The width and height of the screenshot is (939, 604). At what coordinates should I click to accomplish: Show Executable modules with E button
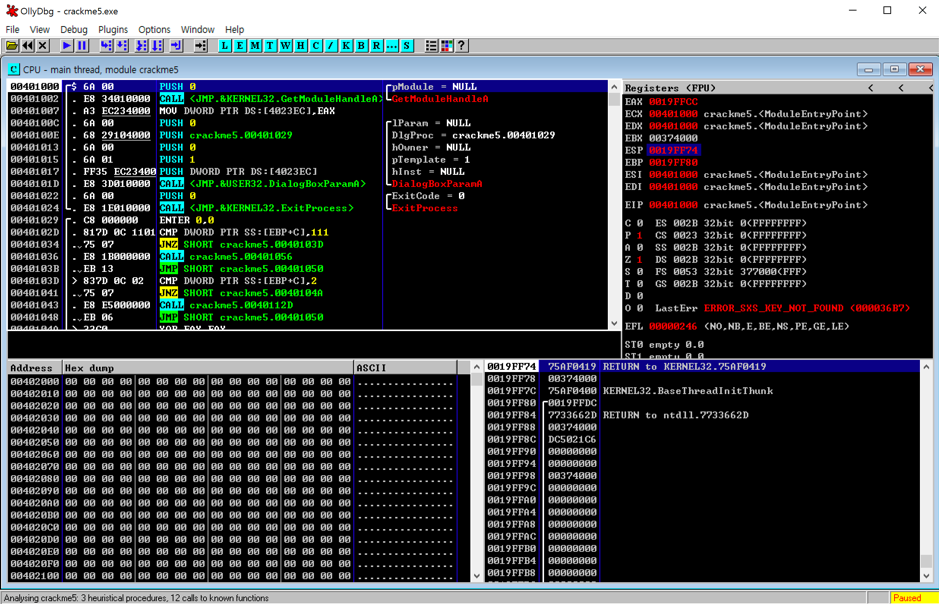click(x=240, y=45)
